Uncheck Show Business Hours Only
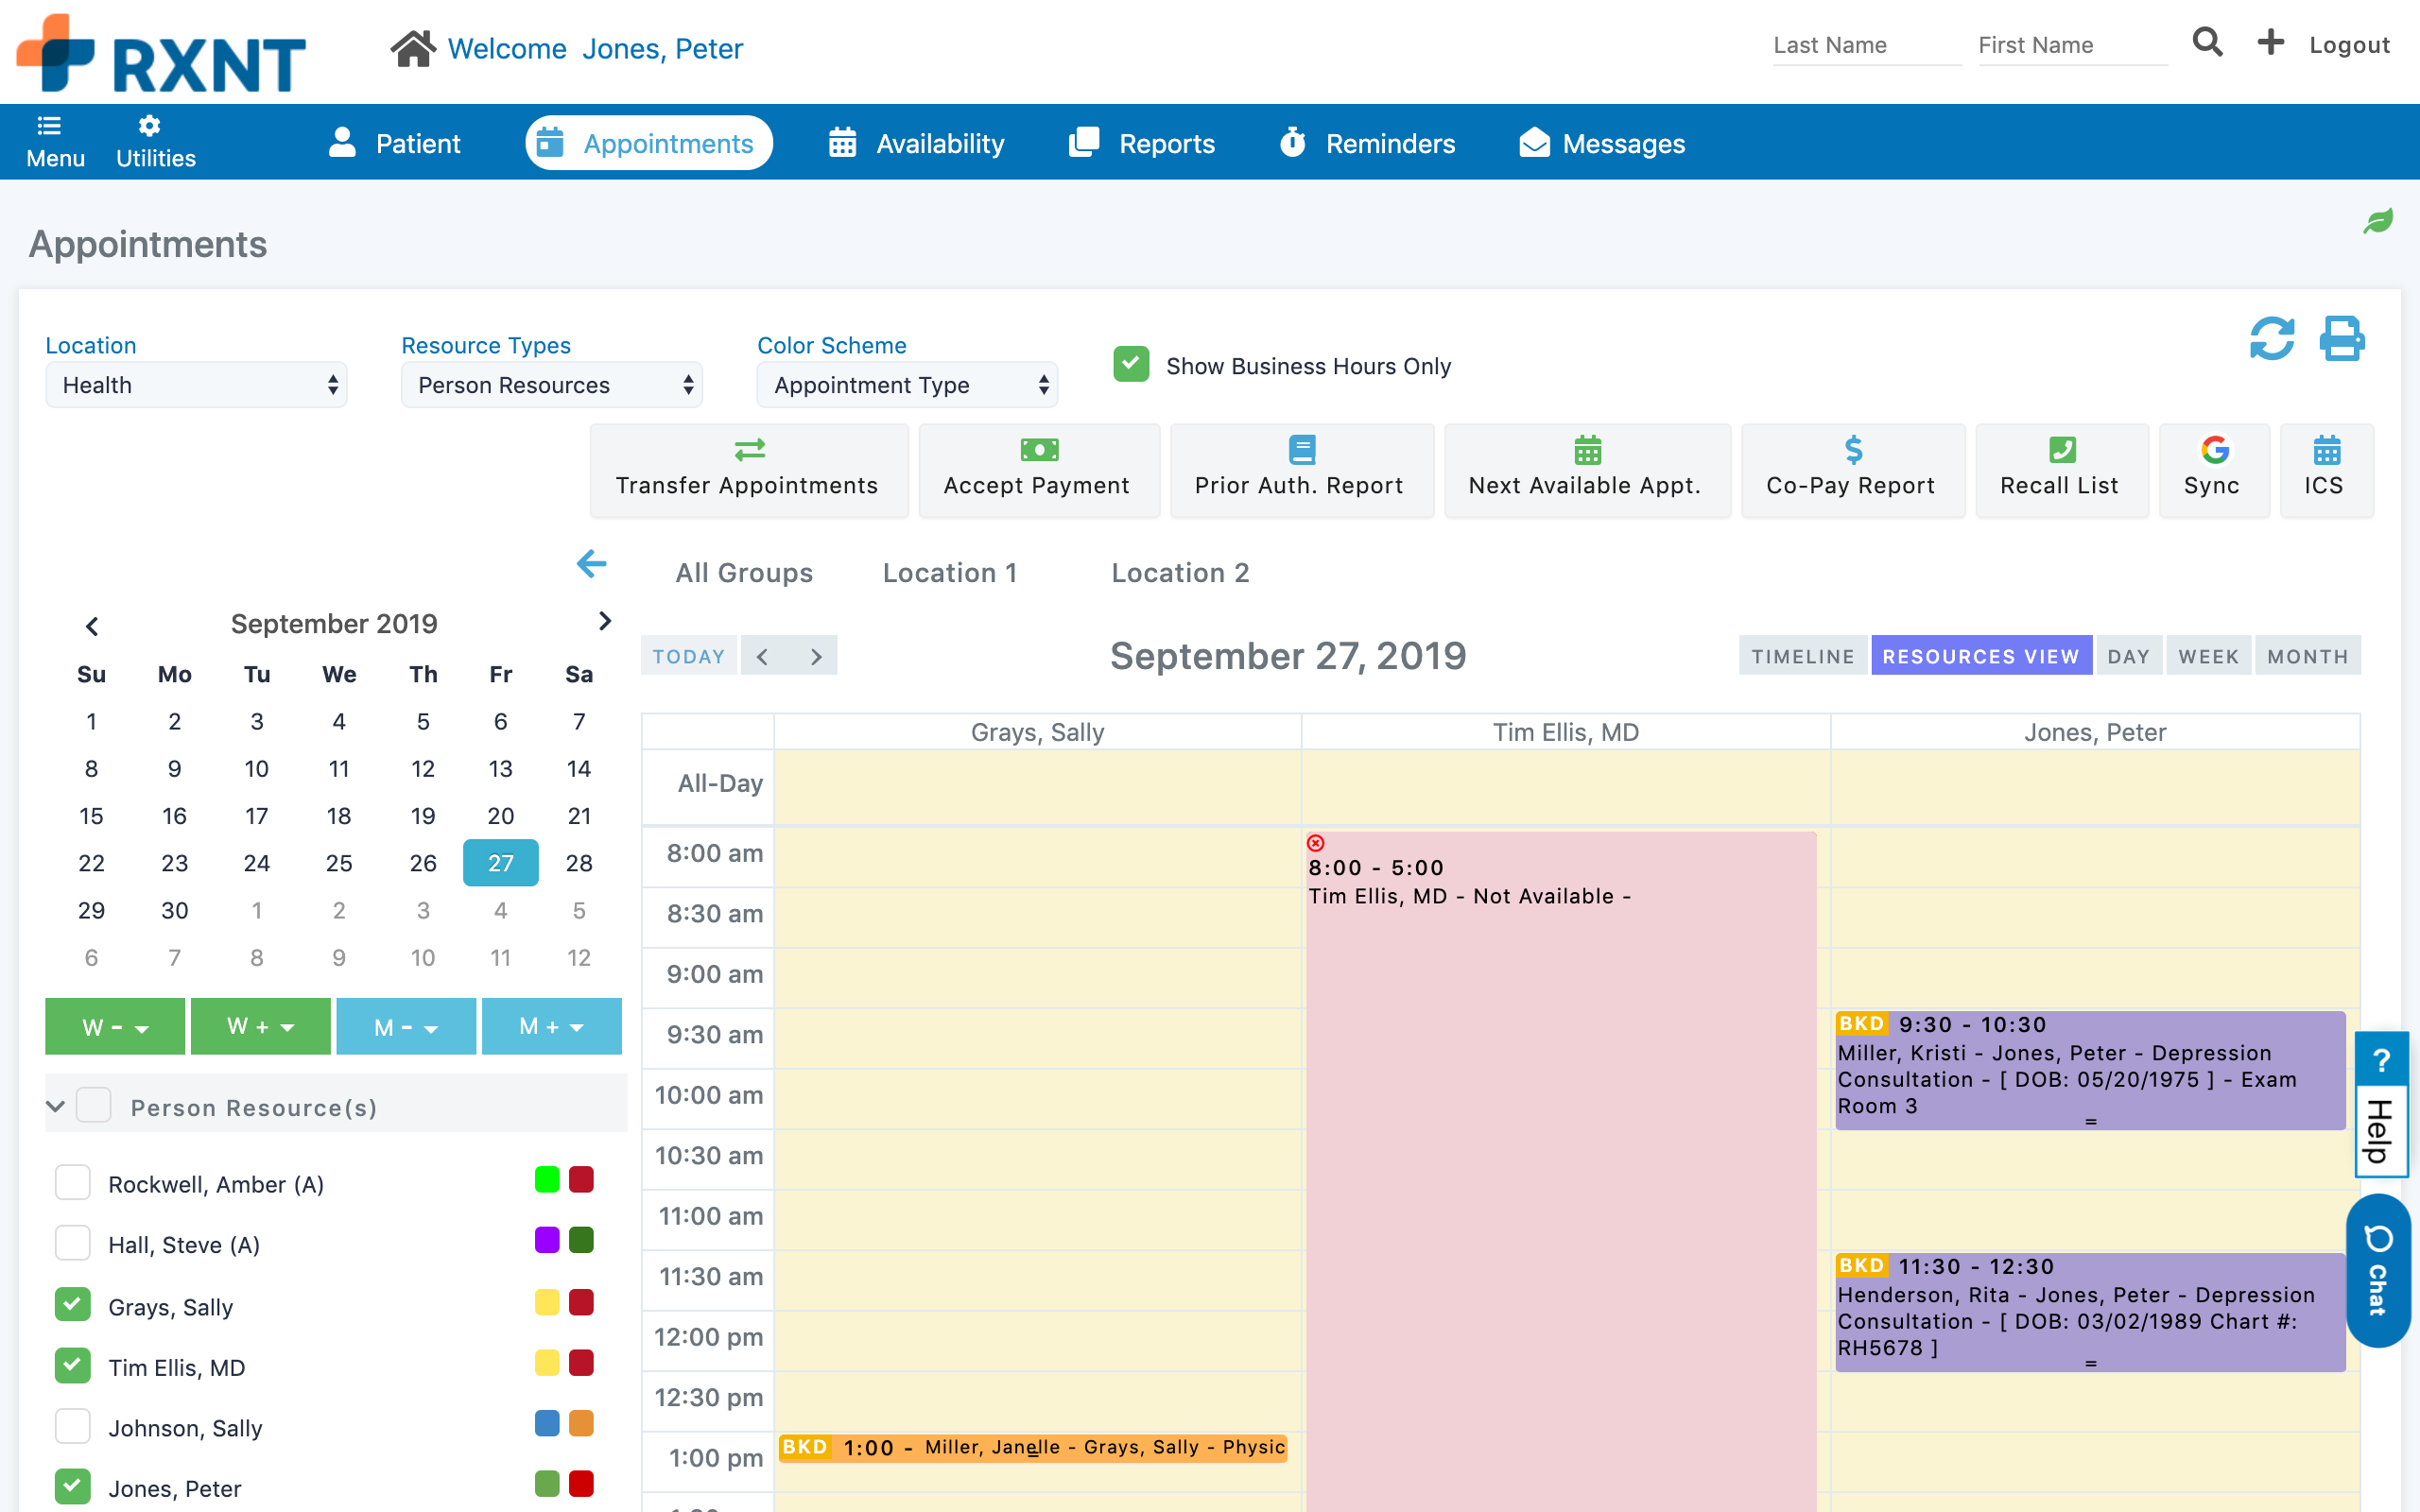Viewport: 2420px width, 1512px height. (1131, 365)
